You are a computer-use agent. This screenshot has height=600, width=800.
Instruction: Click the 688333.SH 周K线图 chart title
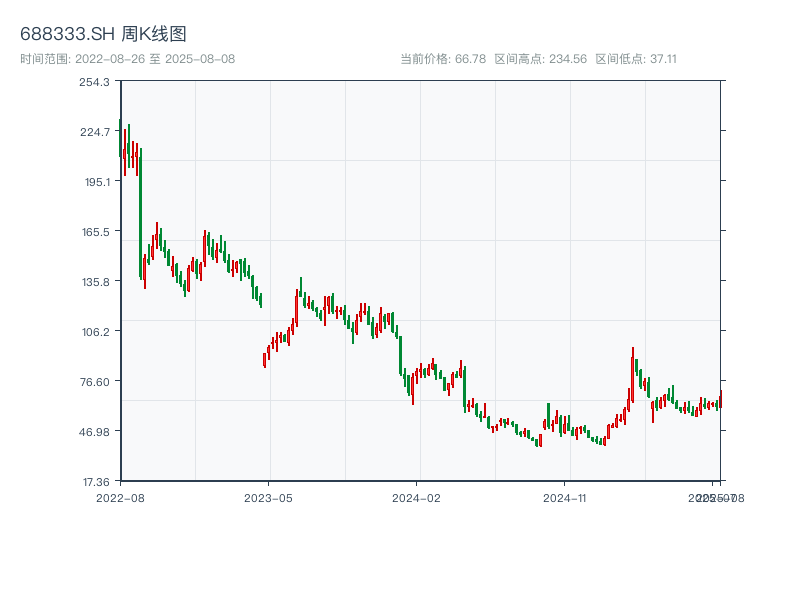[103, 35]
